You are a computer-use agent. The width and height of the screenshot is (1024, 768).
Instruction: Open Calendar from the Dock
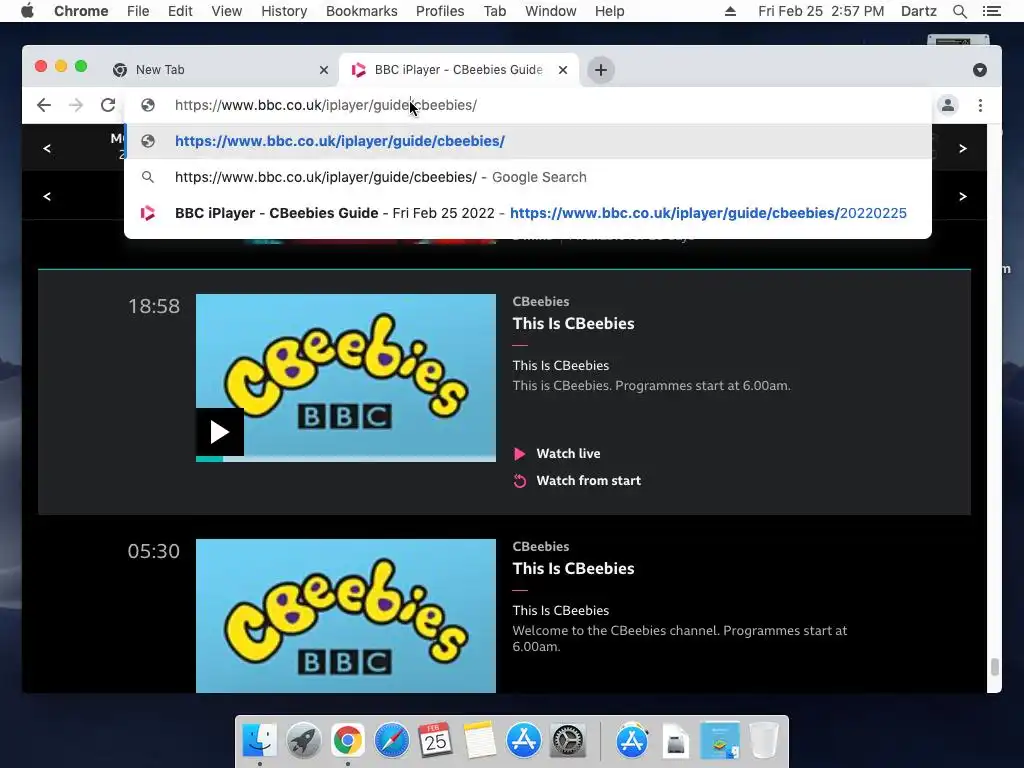436,740
